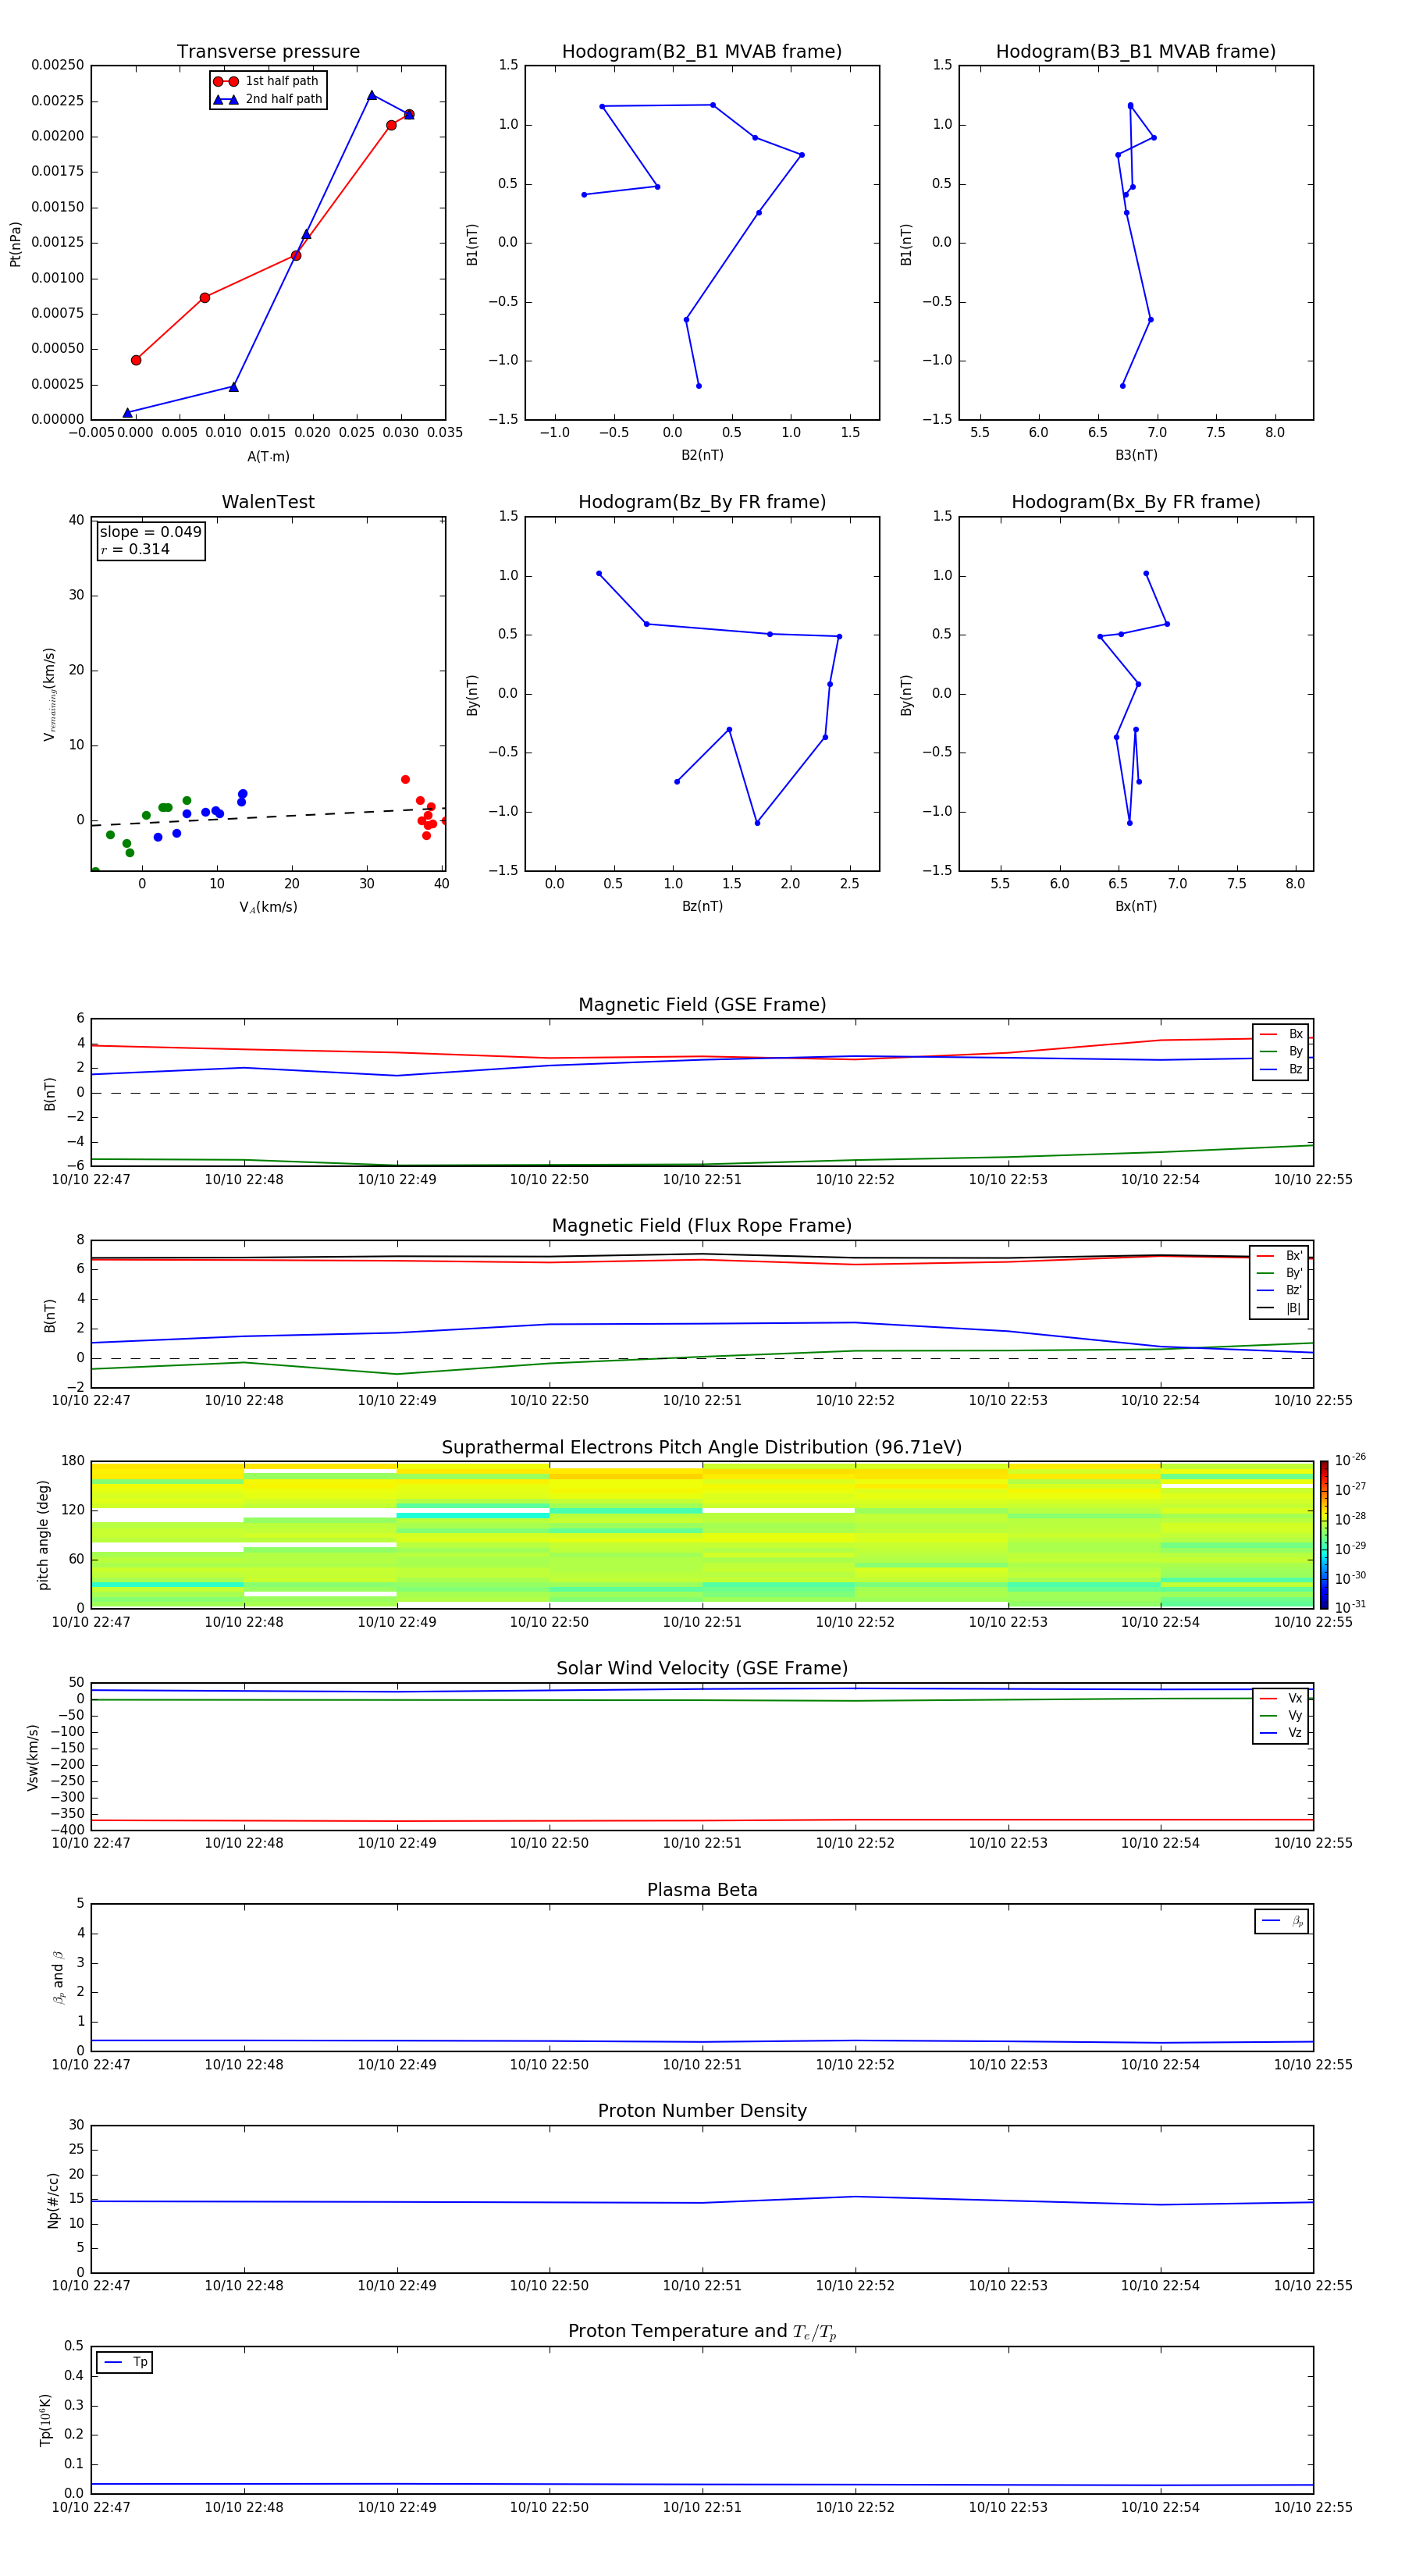
Task: Click the 'slope = 0.049' annotation text
Action: pyautogui.click(x=150, y=532)
